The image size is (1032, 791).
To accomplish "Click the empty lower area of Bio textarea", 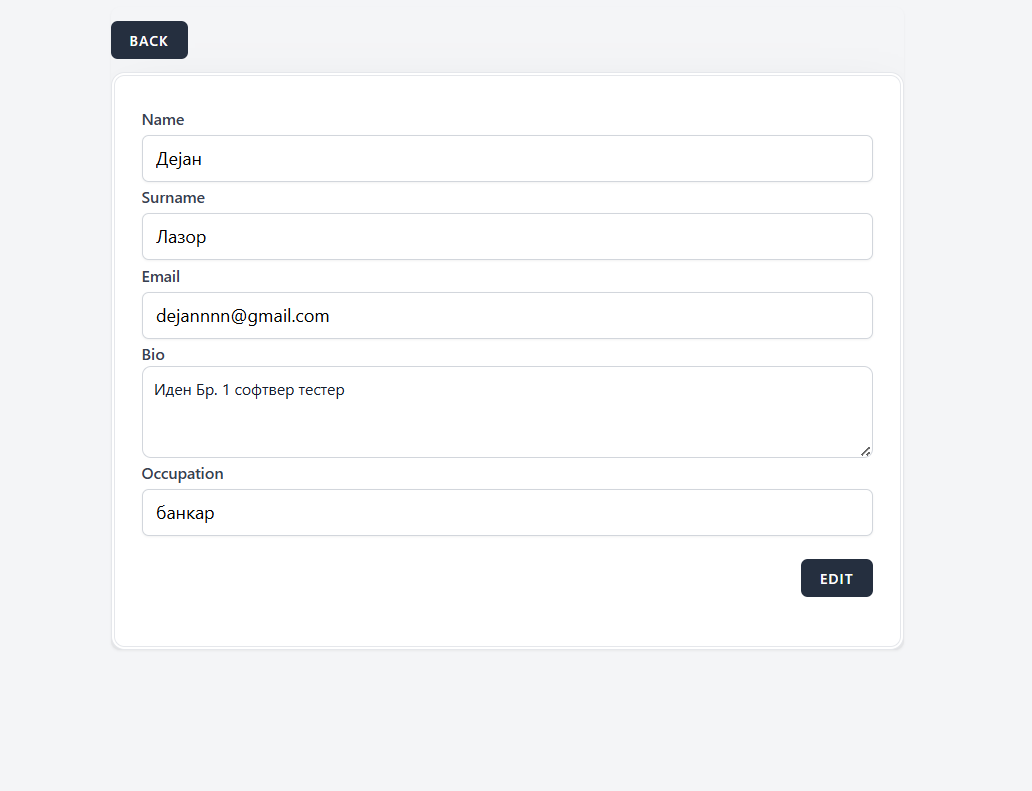I will [x=507, y=430].
